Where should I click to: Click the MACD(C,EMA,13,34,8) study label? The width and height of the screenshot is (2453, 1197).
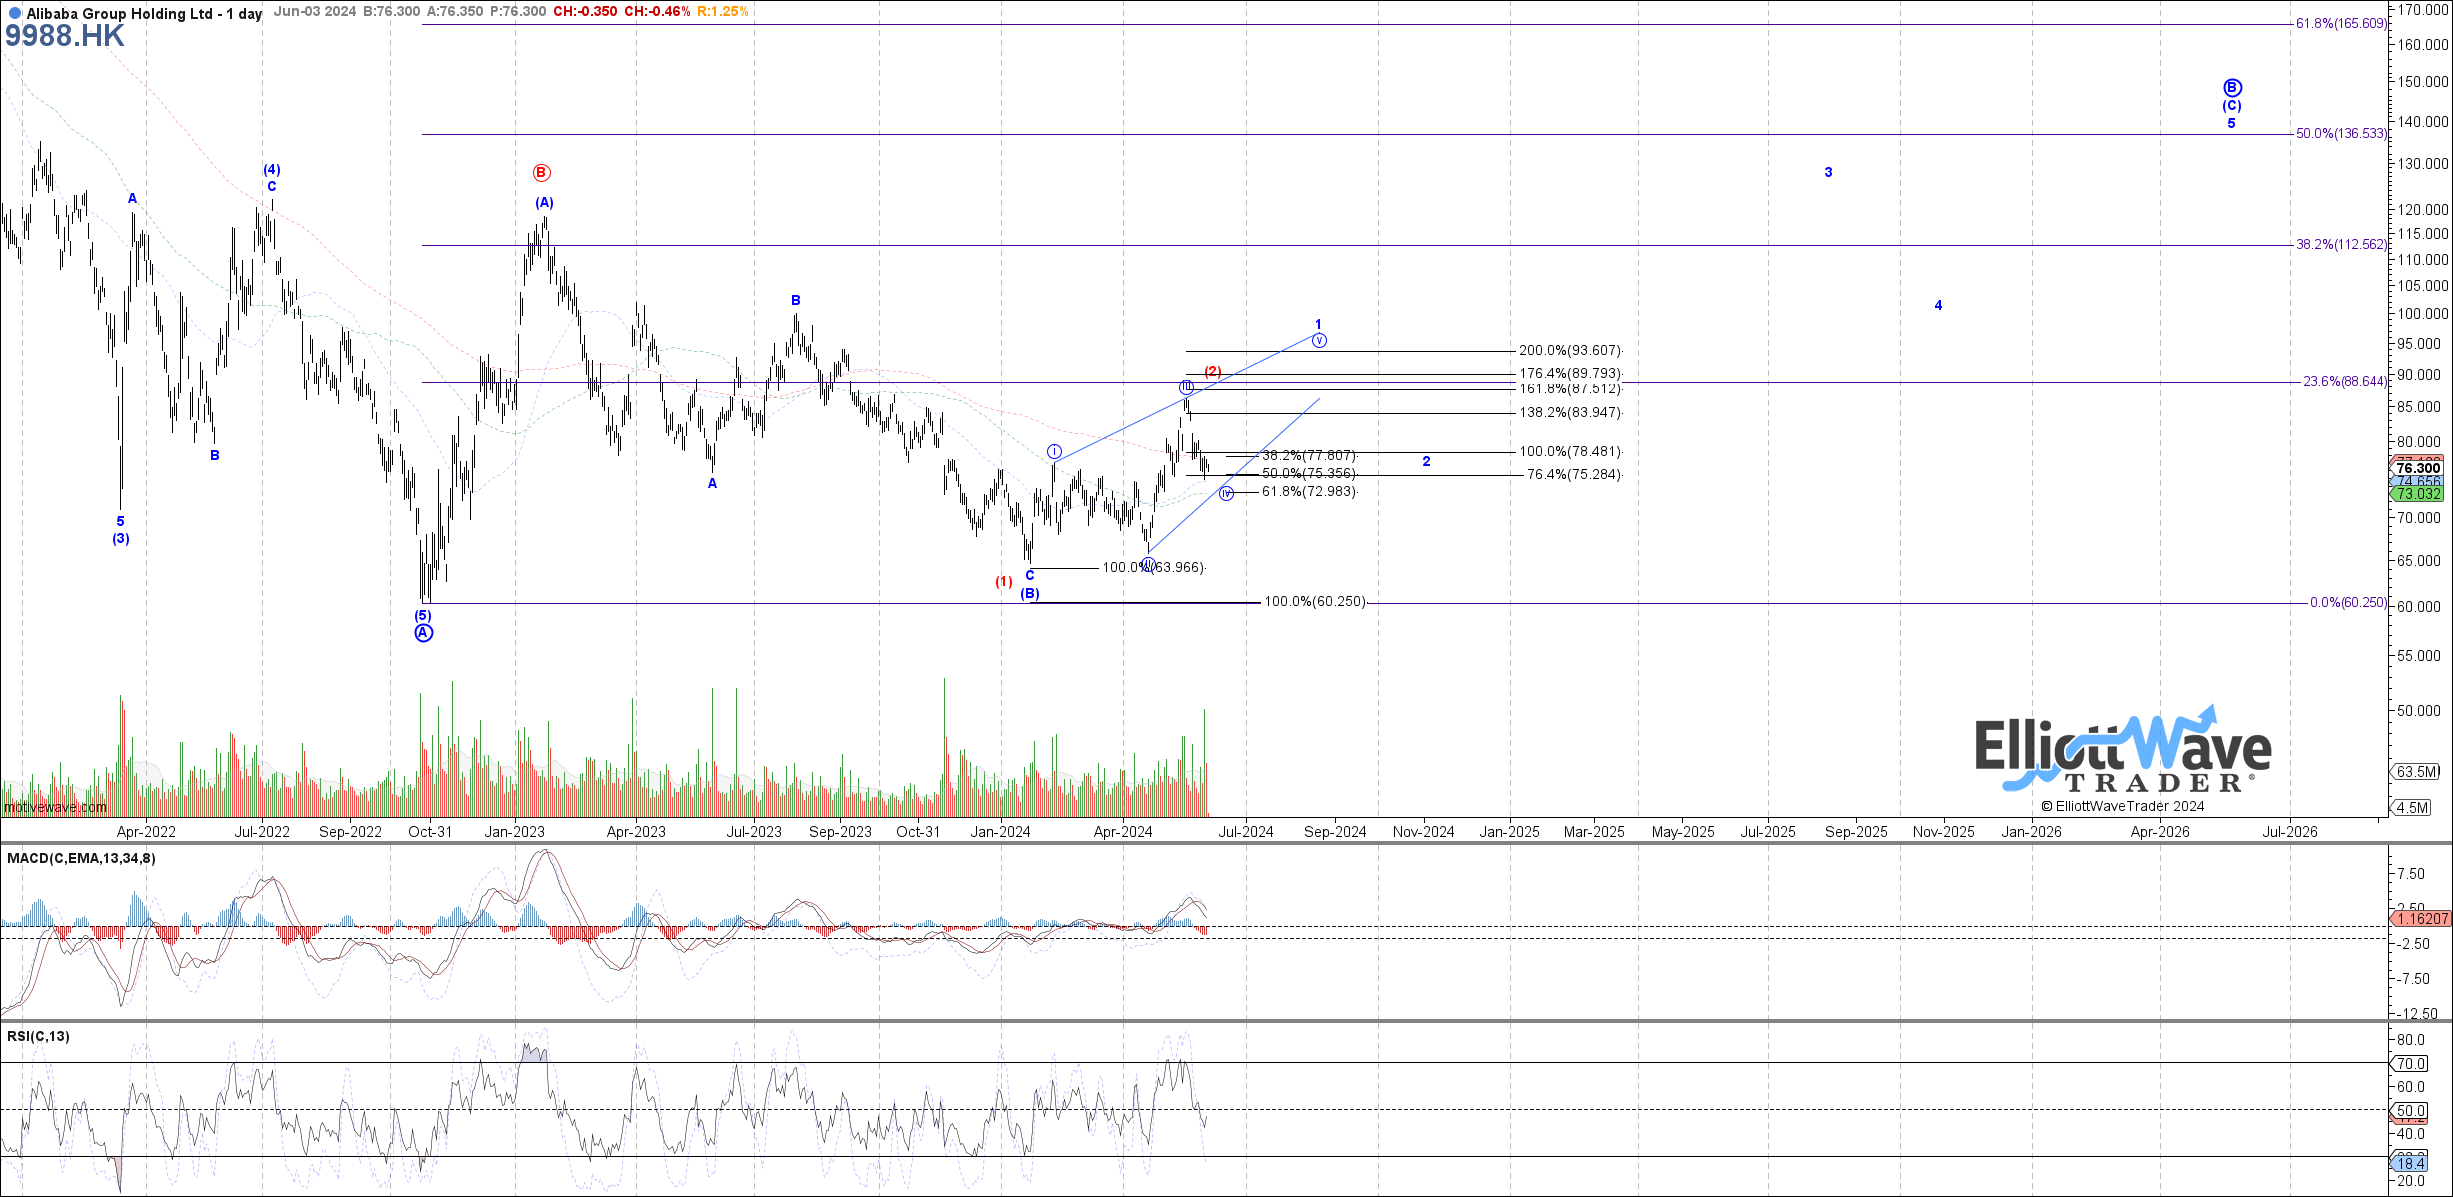[81, 858]
